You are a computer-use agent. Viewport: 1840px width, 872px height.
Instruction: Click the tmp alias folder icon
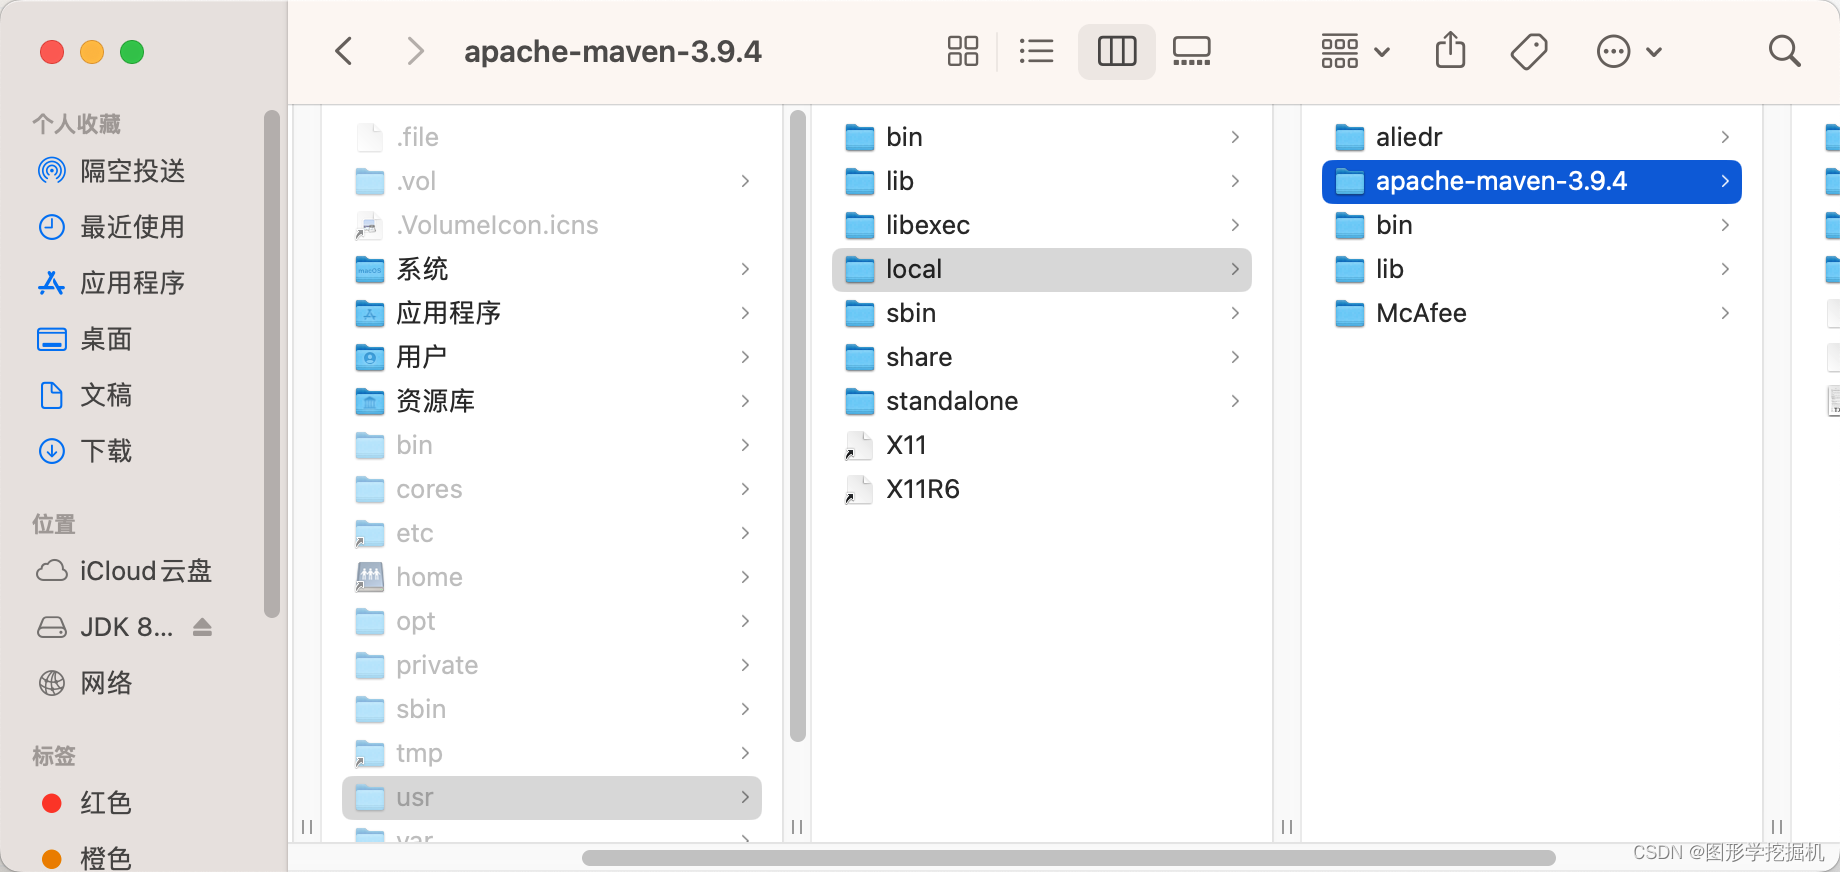point(370,753)
